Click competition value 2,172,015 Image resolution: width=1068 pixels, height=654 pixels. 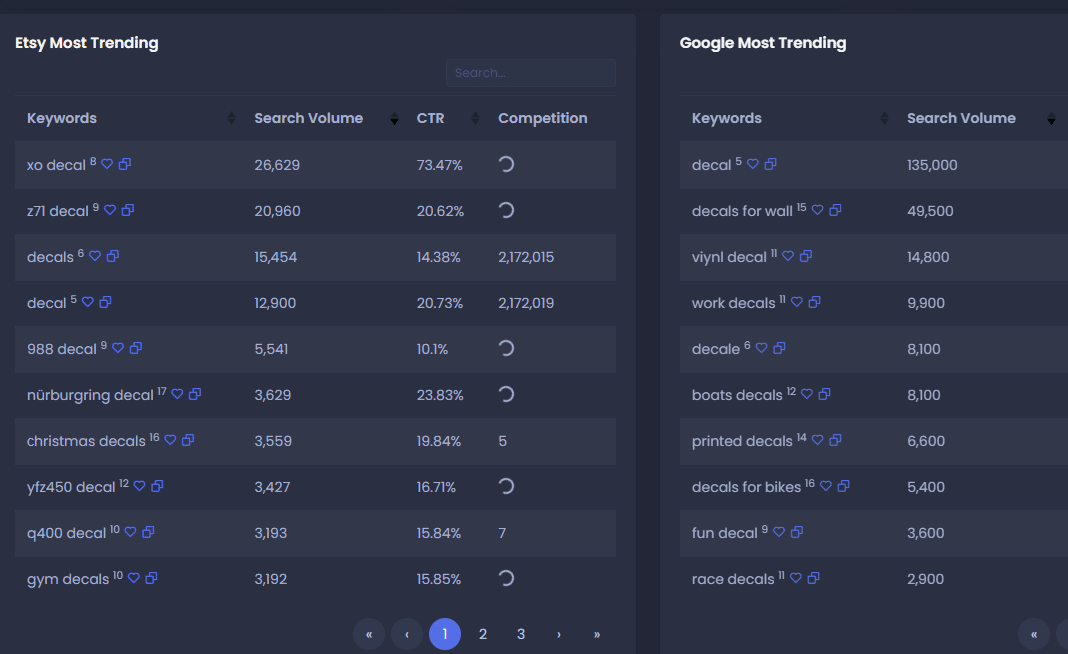(x=526, y=258)
